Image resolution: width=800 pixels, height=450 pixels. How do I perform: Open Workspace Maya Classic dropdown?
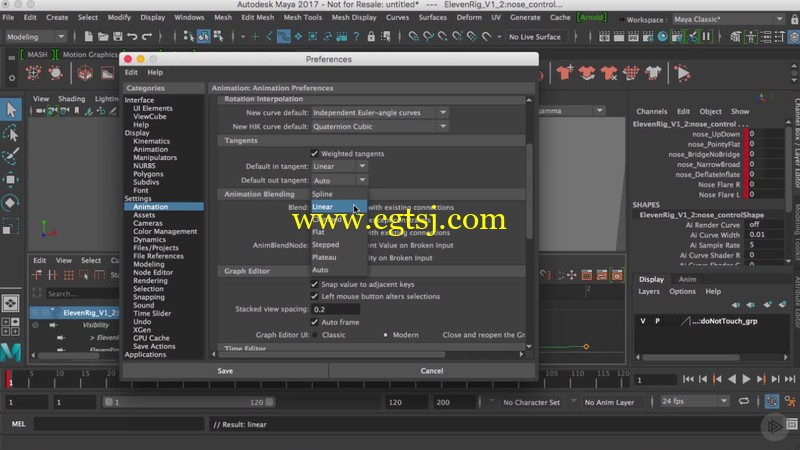coord(728,19)
